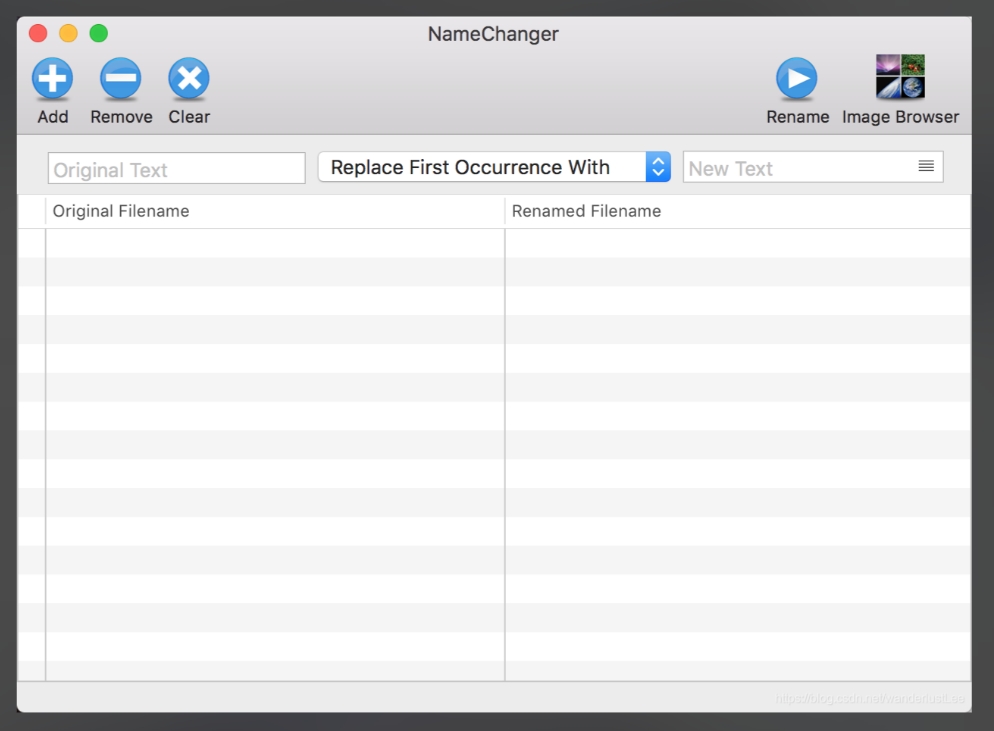Focus the Original Text field

177,169
